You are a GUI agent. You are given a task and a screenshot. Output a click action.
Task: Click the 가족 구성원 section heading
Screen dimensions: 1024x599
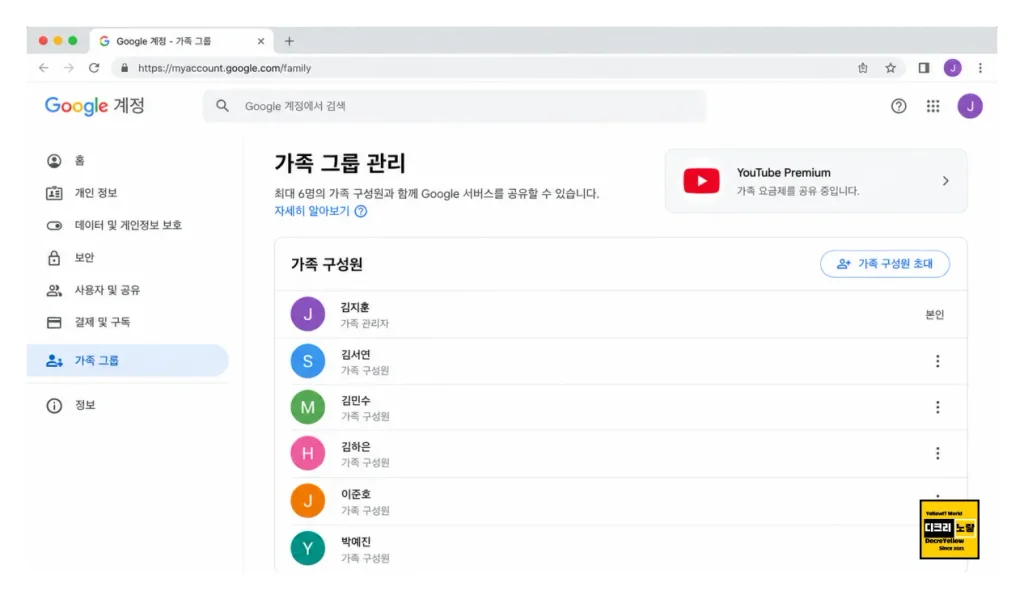pos(327,265)
